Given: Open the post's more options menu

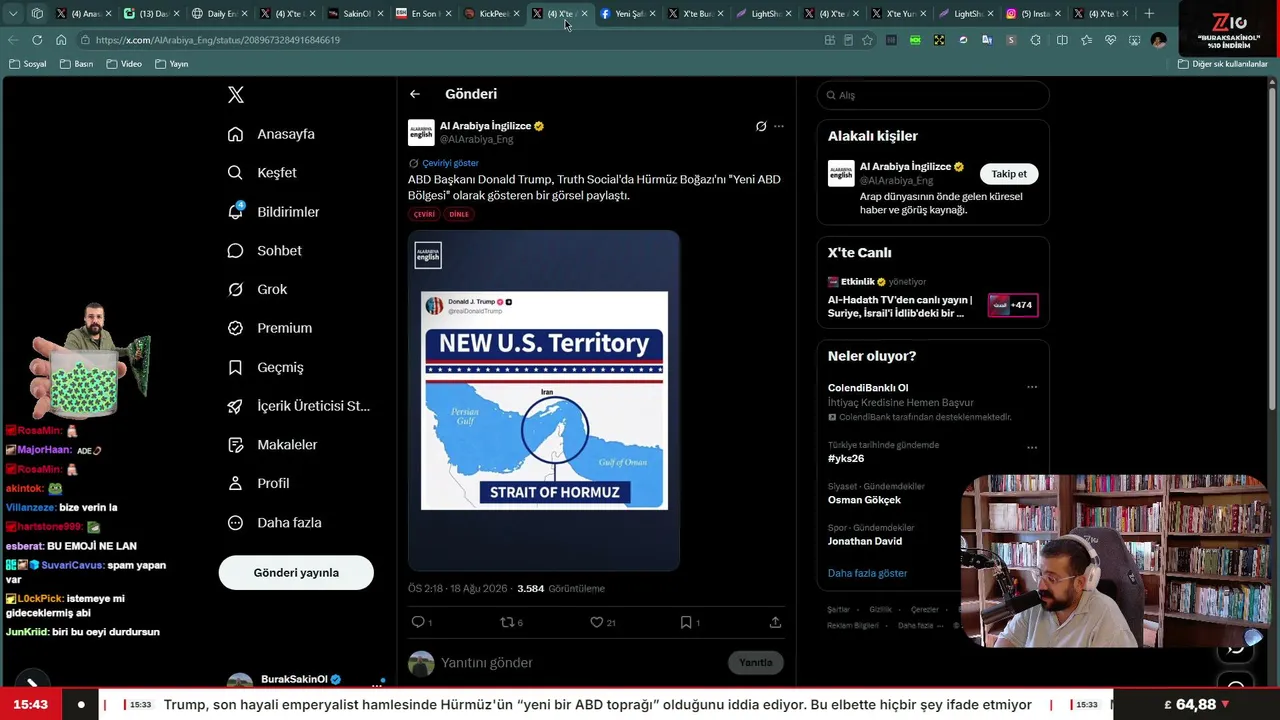Looking at the screenshot, I should [779, 126].
